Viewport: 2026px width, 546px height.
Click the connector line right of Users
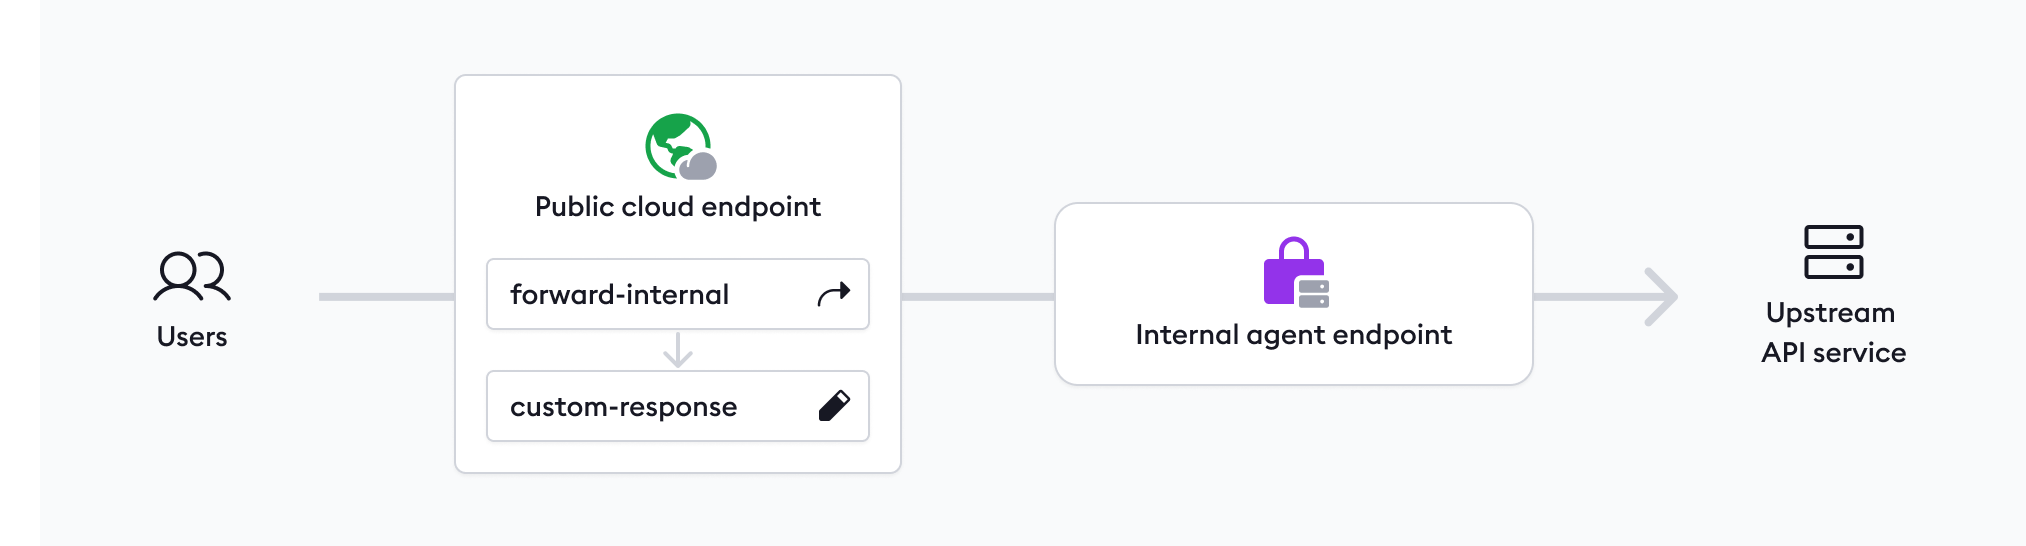(386, 297)
